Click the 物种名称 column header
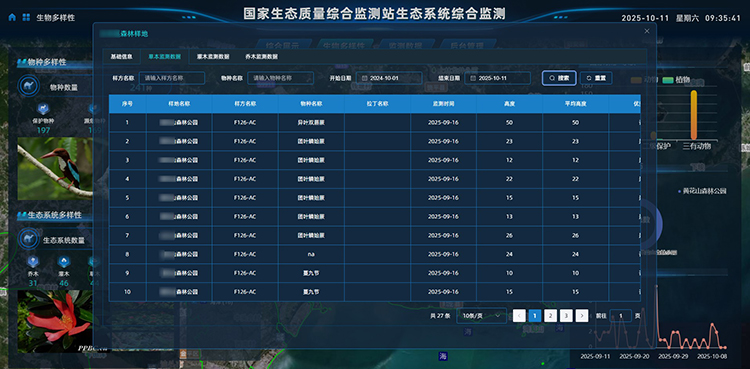 pyautogui.click(x=311, y=103)
